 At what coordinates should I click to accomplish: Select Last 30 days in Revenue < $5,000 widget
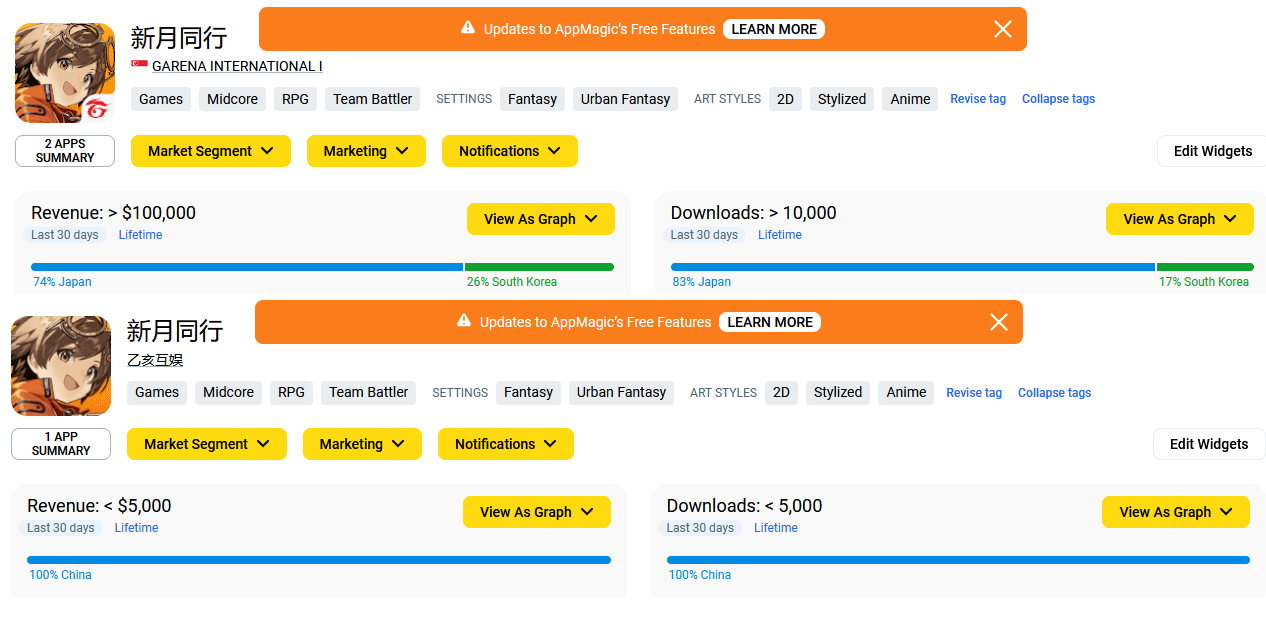[x=61, y=528]
